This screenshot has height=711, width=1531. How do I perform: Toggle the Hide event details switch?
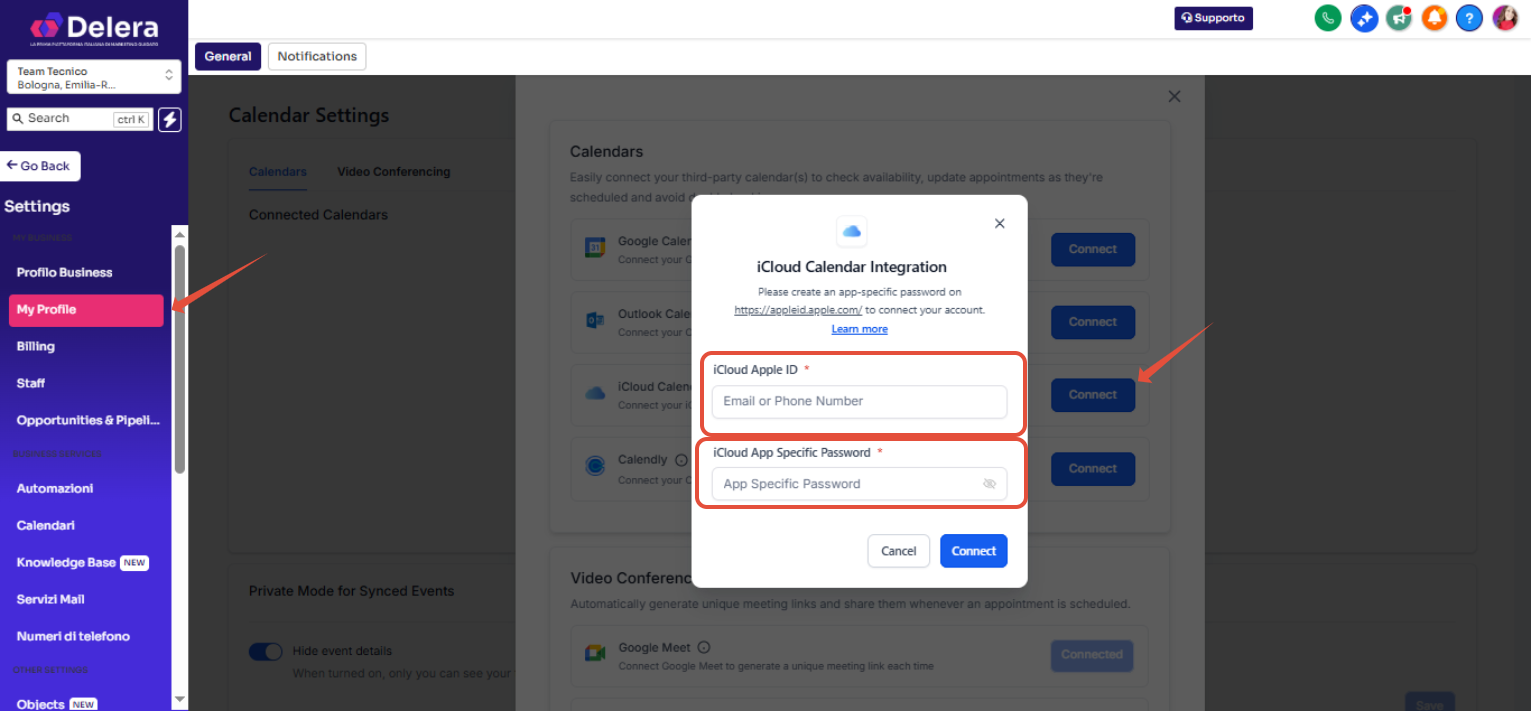[x=266, y=651]
